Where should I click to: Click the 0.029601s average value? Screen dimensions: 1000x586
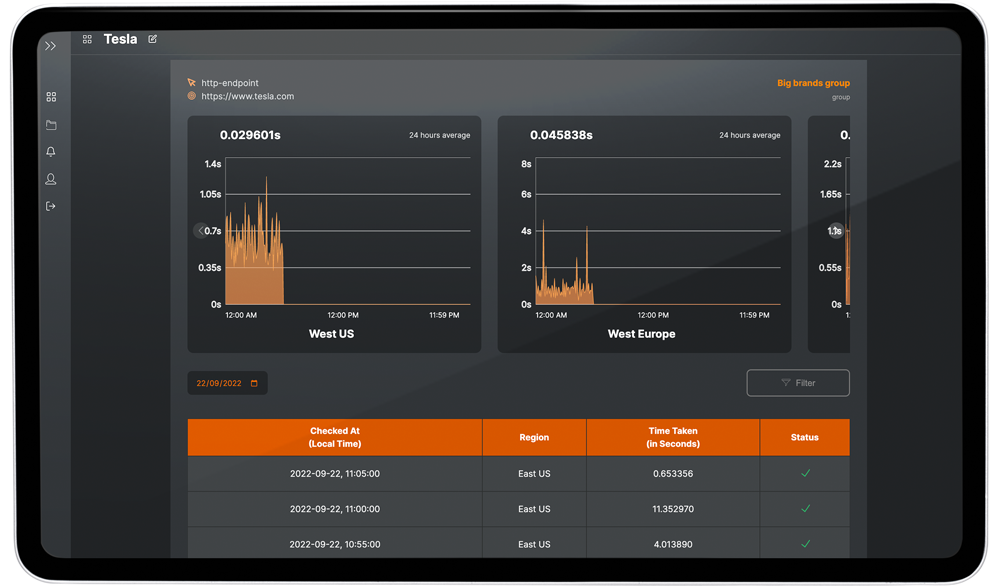pyautogui.click(x=250, y=135)
